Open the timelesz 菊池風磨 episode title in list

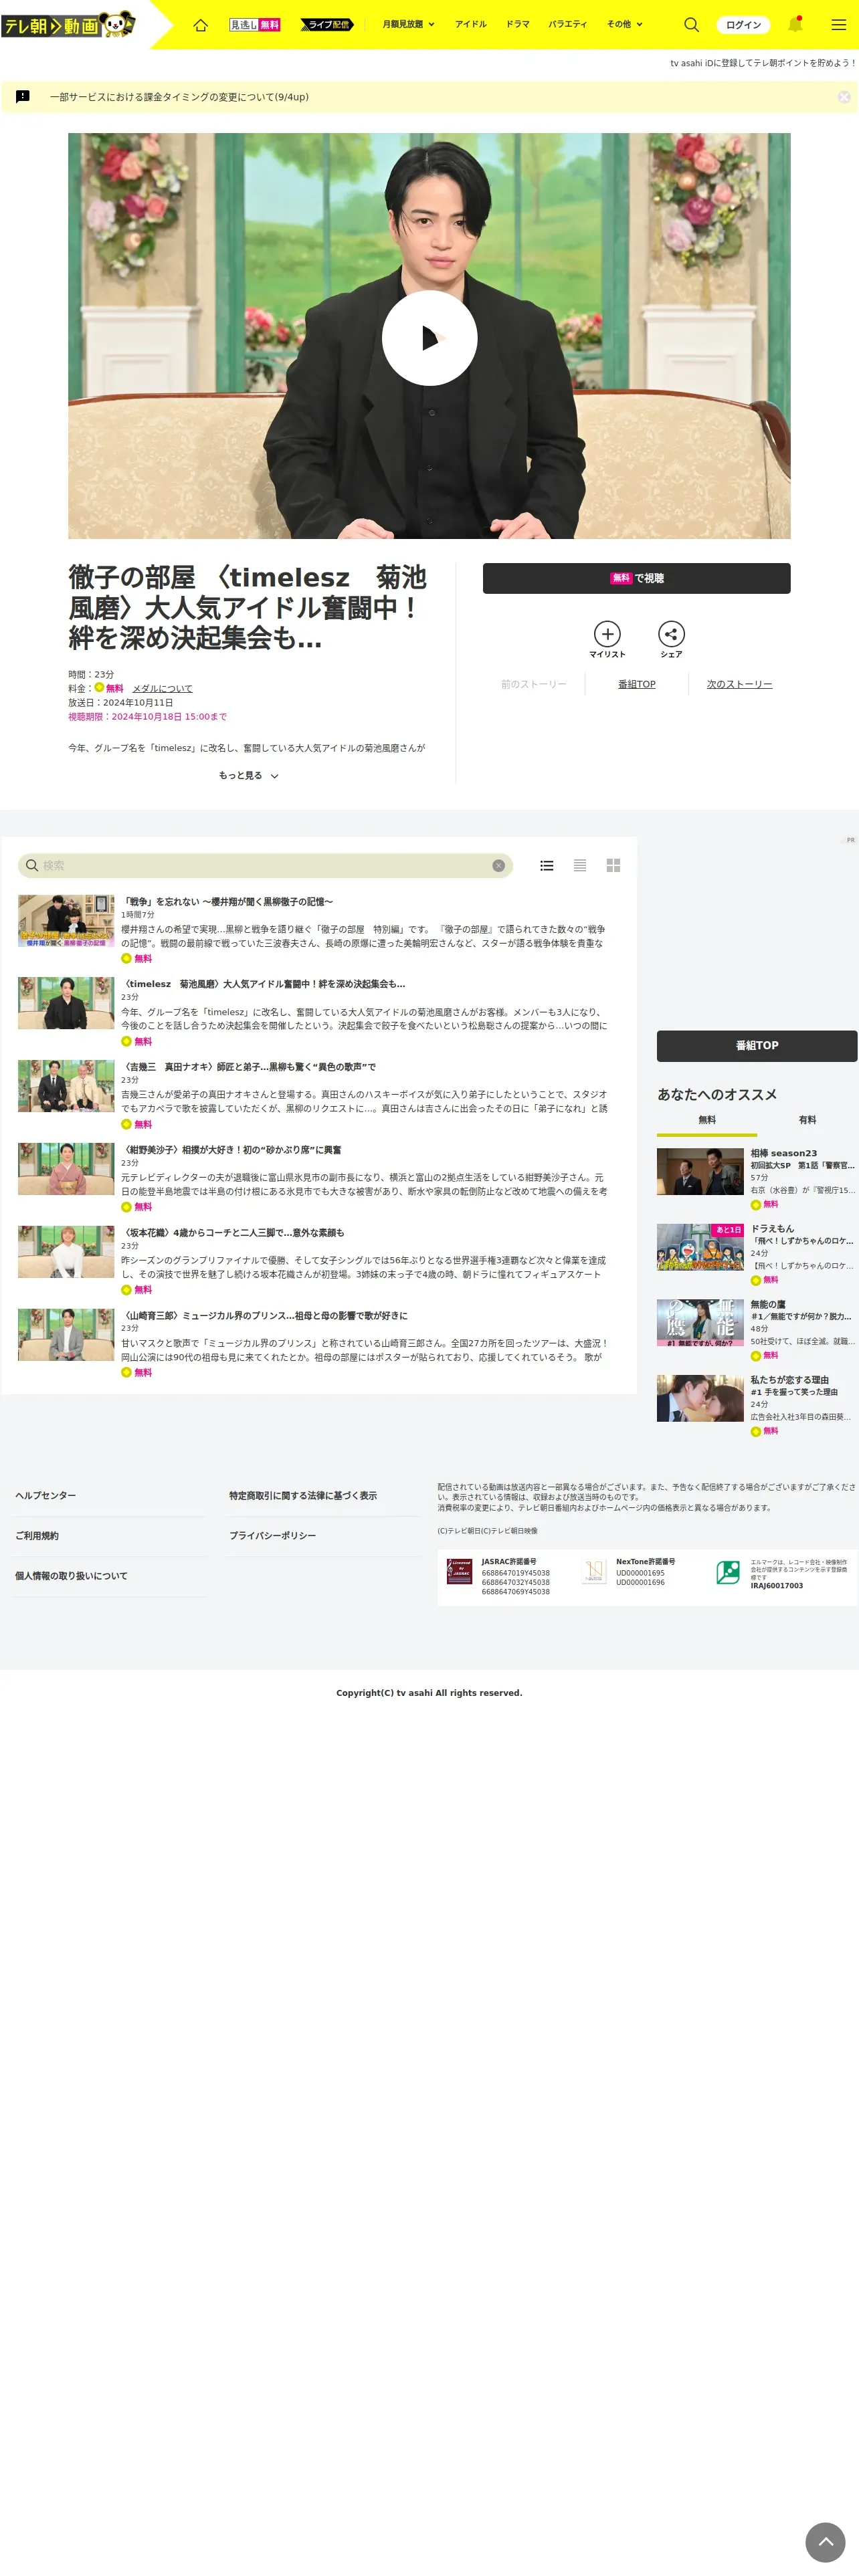[263, 985]
